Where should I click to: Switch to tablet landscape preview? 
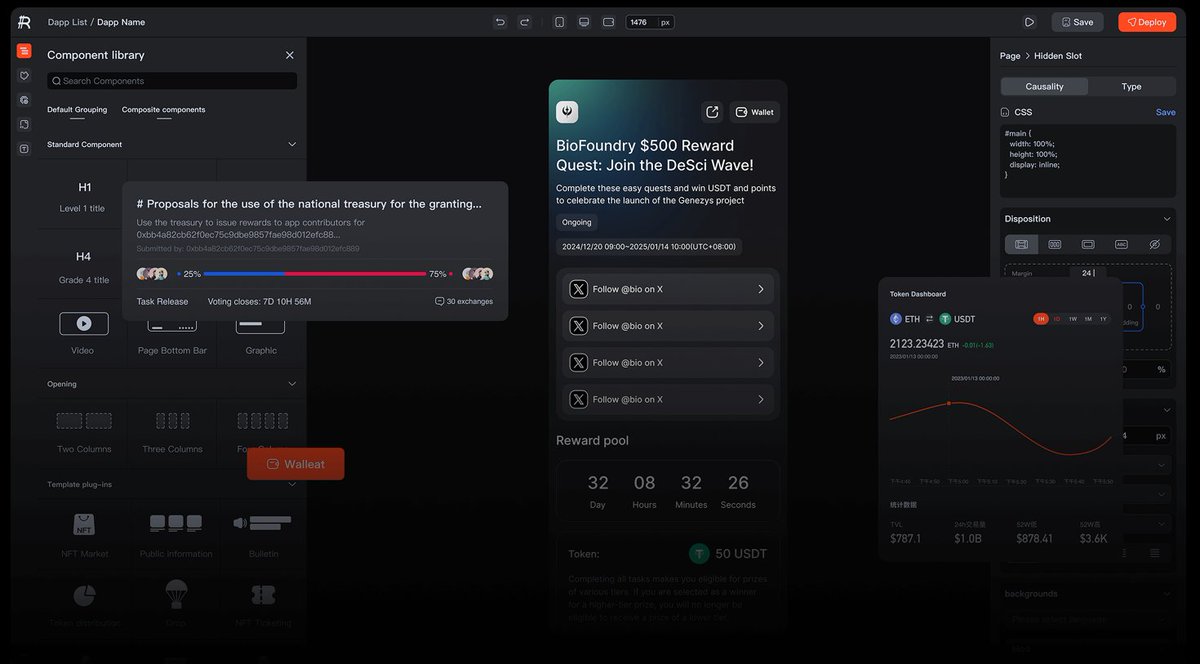pos(608,22)
